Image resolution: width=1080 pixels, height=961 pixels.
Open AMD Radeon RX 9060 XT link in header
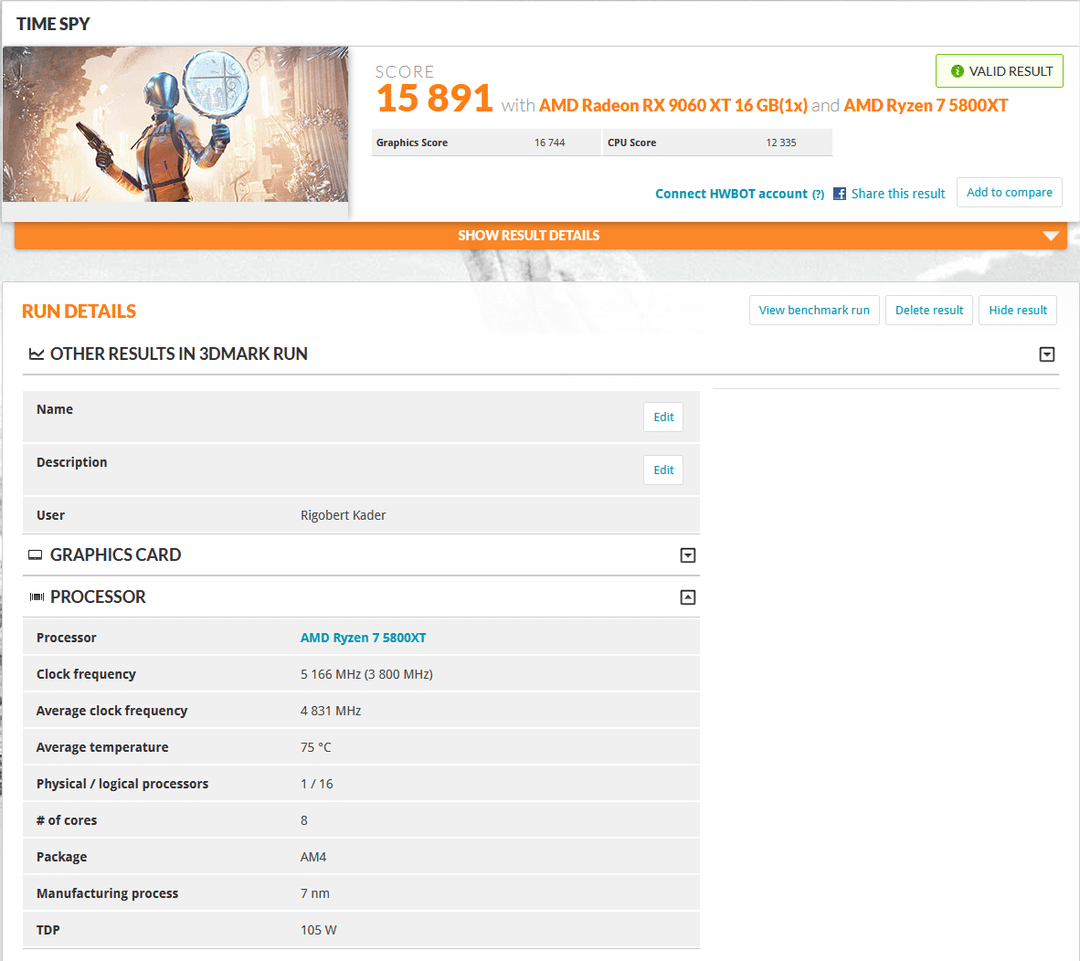click(x=673, y=105)
